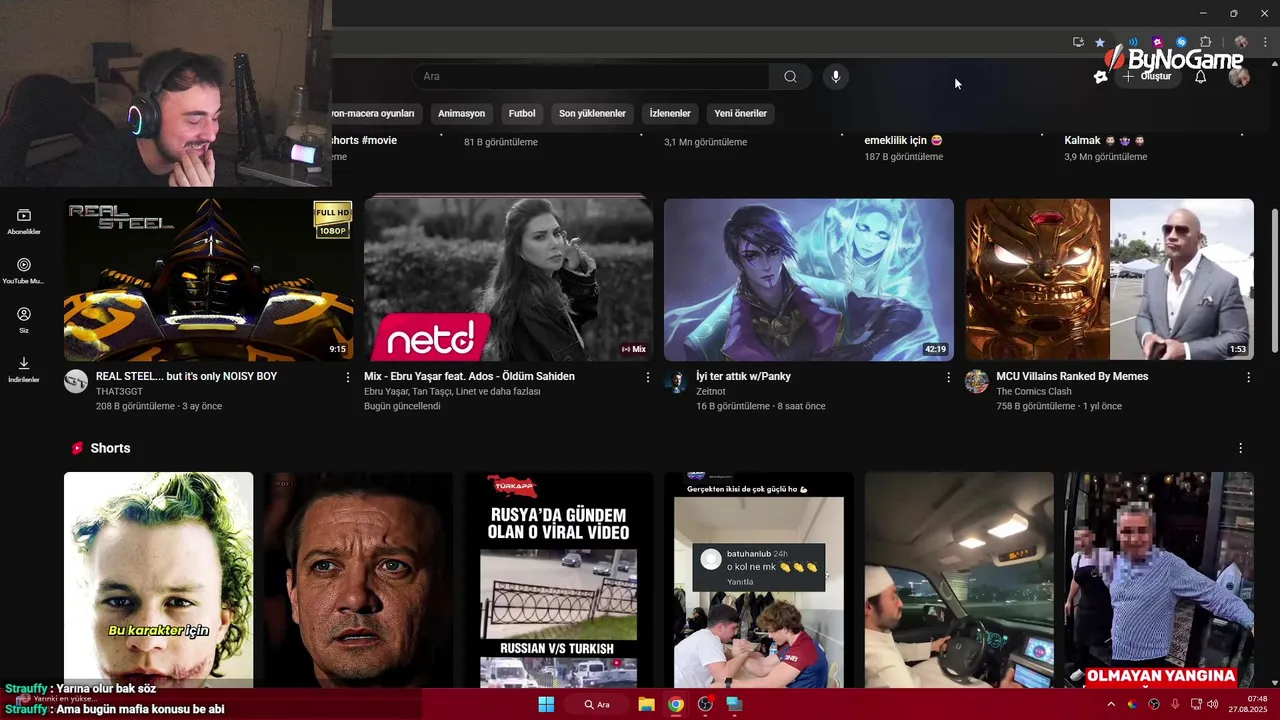This screenshot has height=720, width=1280.
Task: Go to The Comics Clash channel name
Action: [1034, 392]
